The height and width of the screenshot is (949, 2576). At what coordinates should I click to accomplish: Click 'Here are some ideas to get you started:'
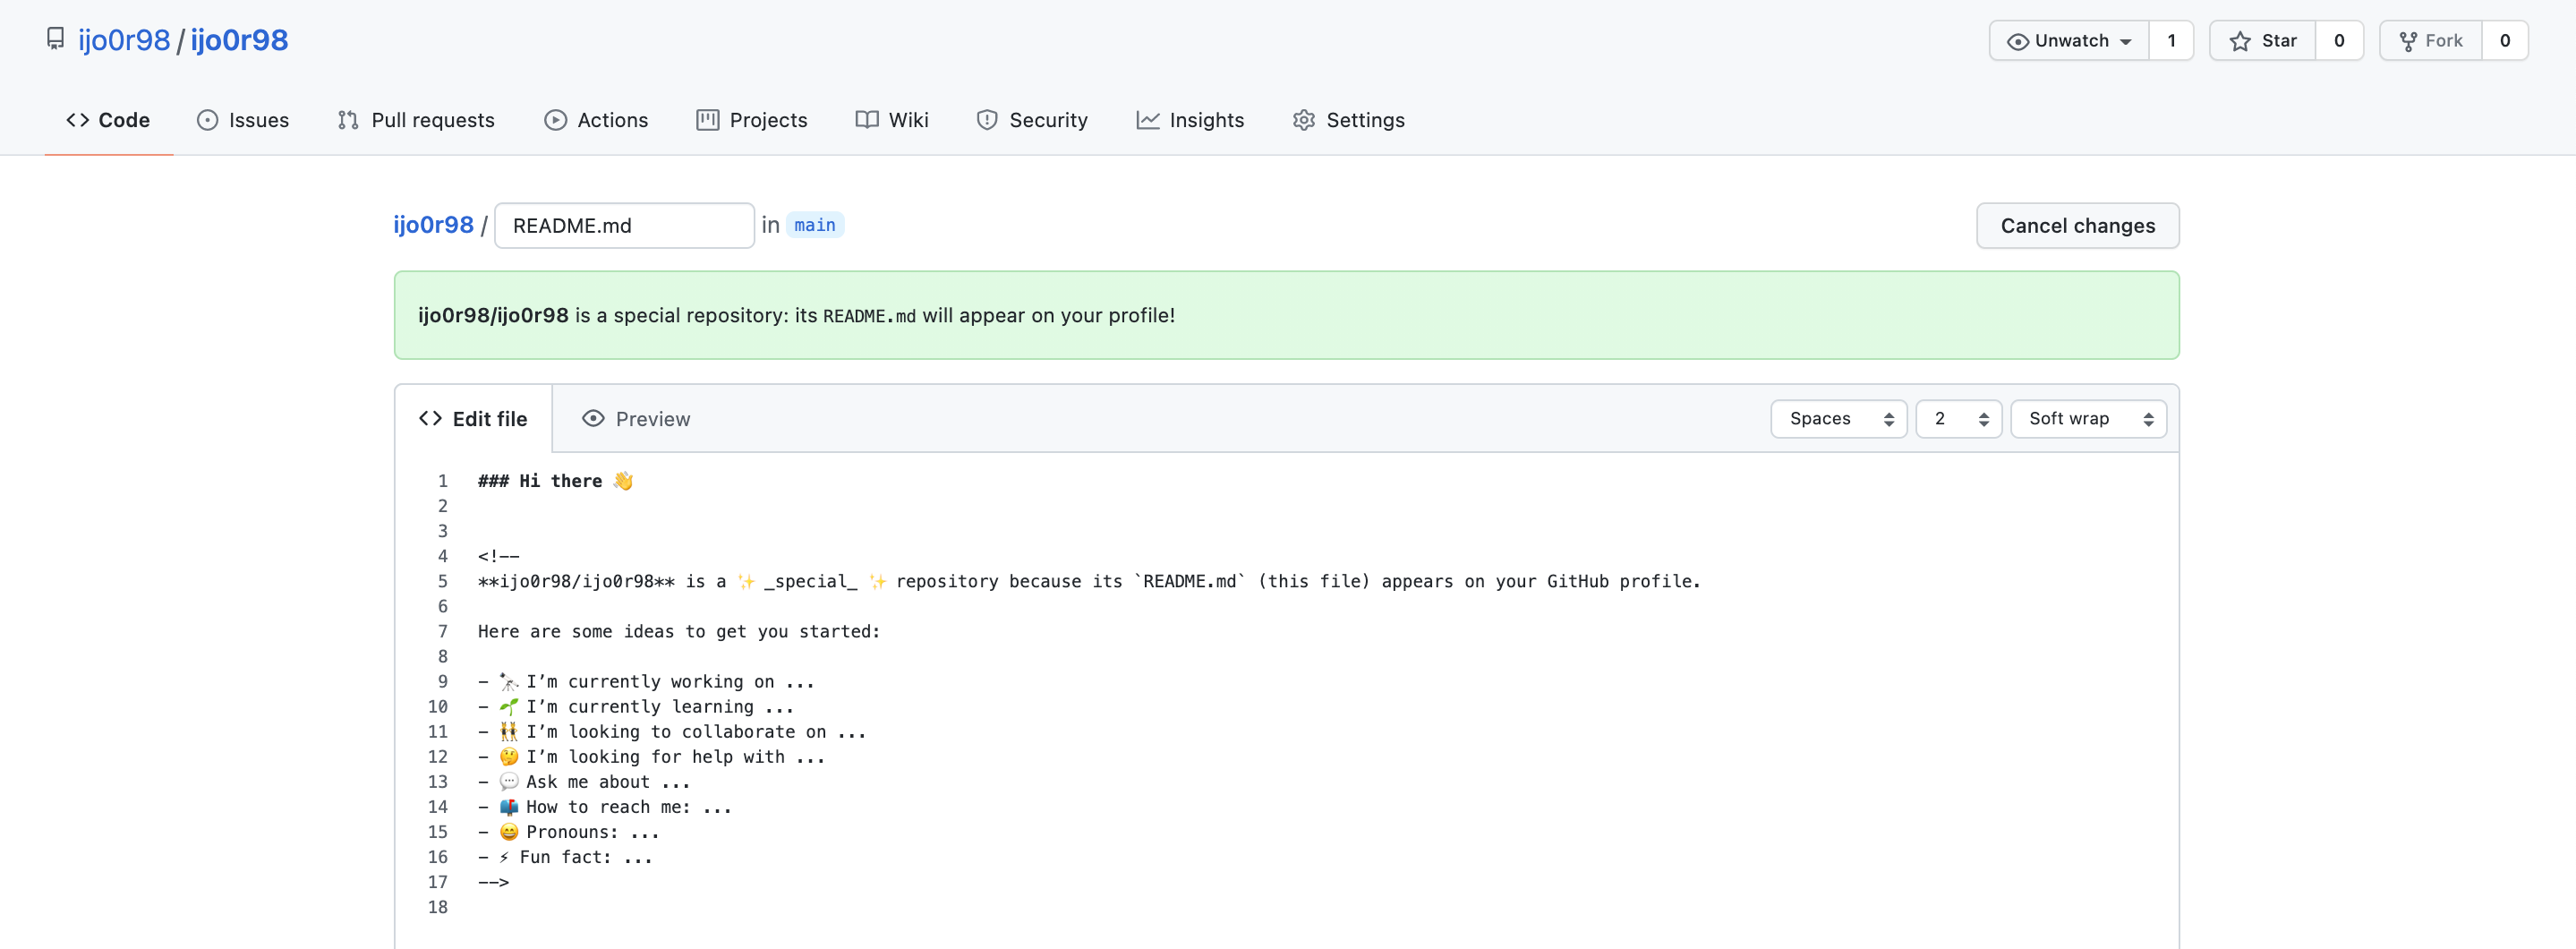678,631
